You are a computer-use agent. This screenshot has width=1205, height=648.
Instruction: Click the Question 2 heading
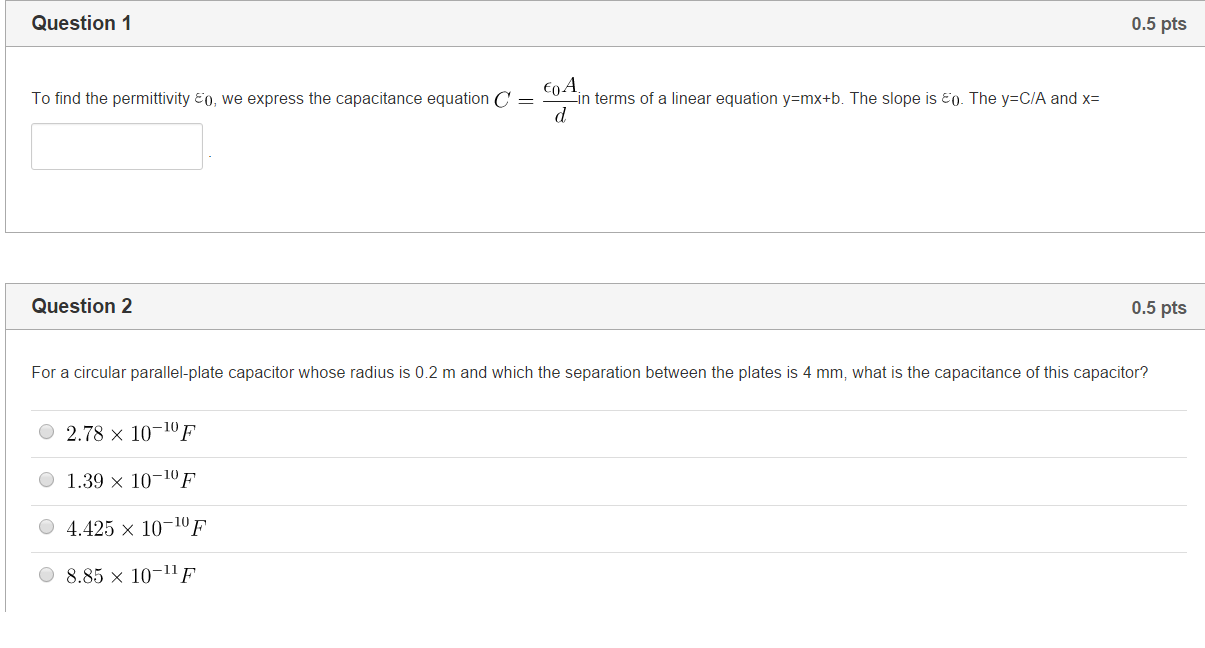point(81,306)
